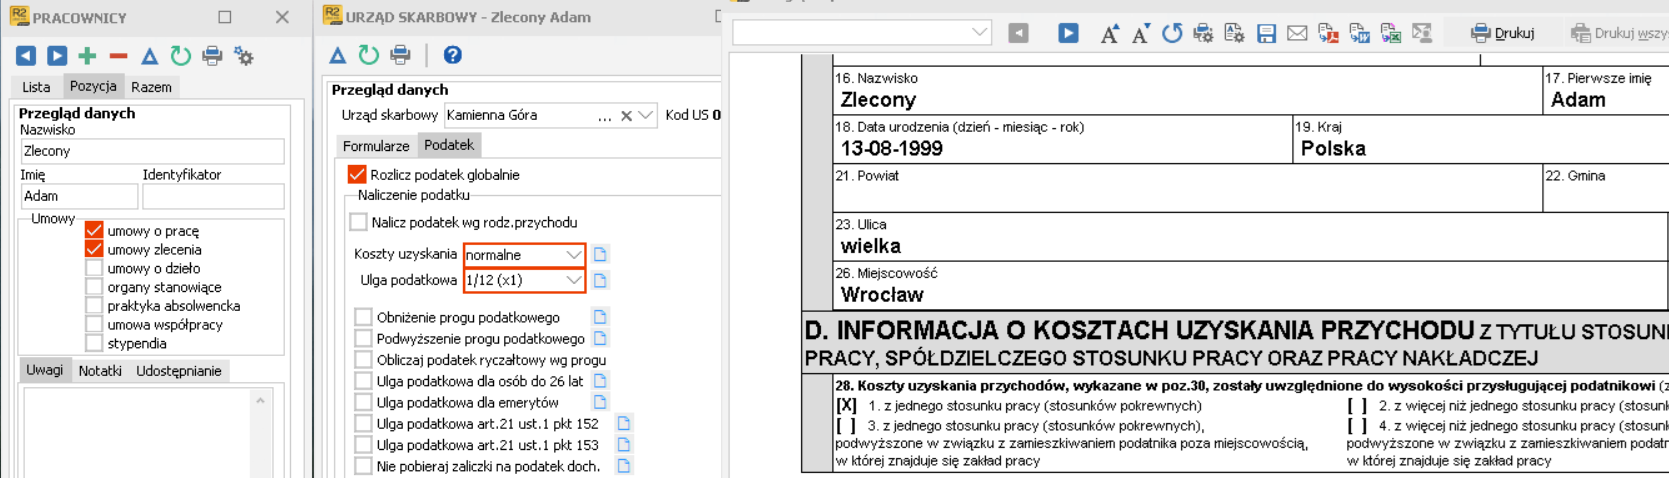Expand the 'Ulga podatkowa' 1/12 dropdown
Screen dimensions: 1669x478
573,281
